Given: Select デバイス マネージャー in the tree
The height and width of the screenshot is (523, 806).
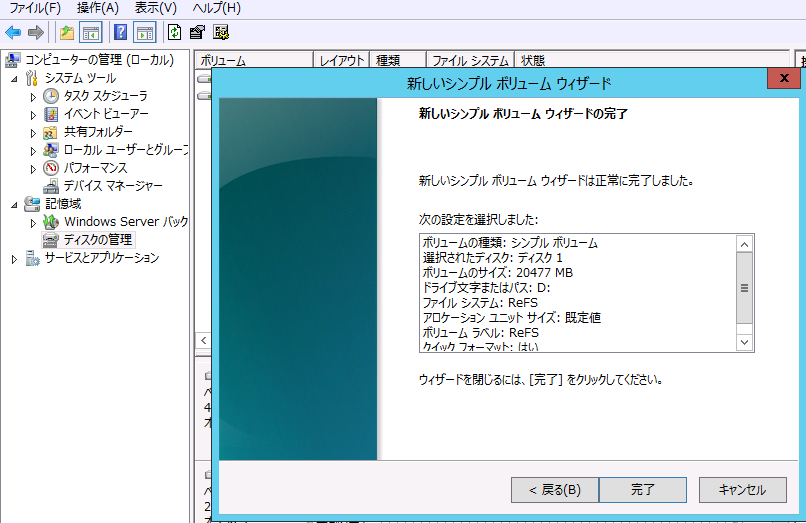Looking at the screenshot, I should [113, 186].
